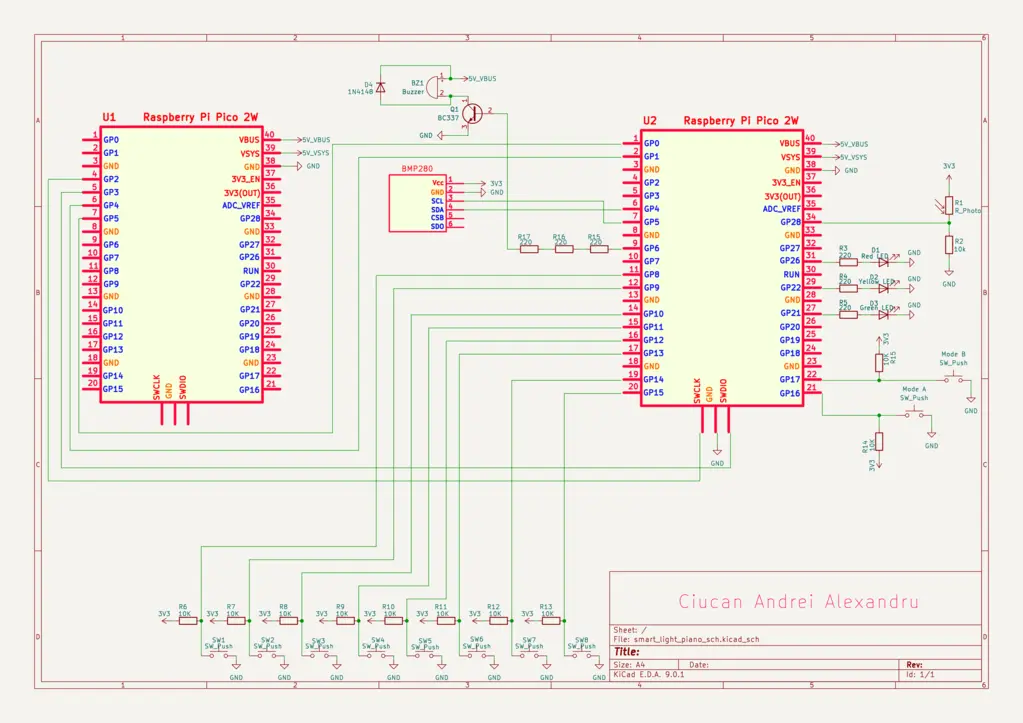1023x723 pixels.
Task: Select the SW6 push button symbol
Action: (x=477, y=655)
